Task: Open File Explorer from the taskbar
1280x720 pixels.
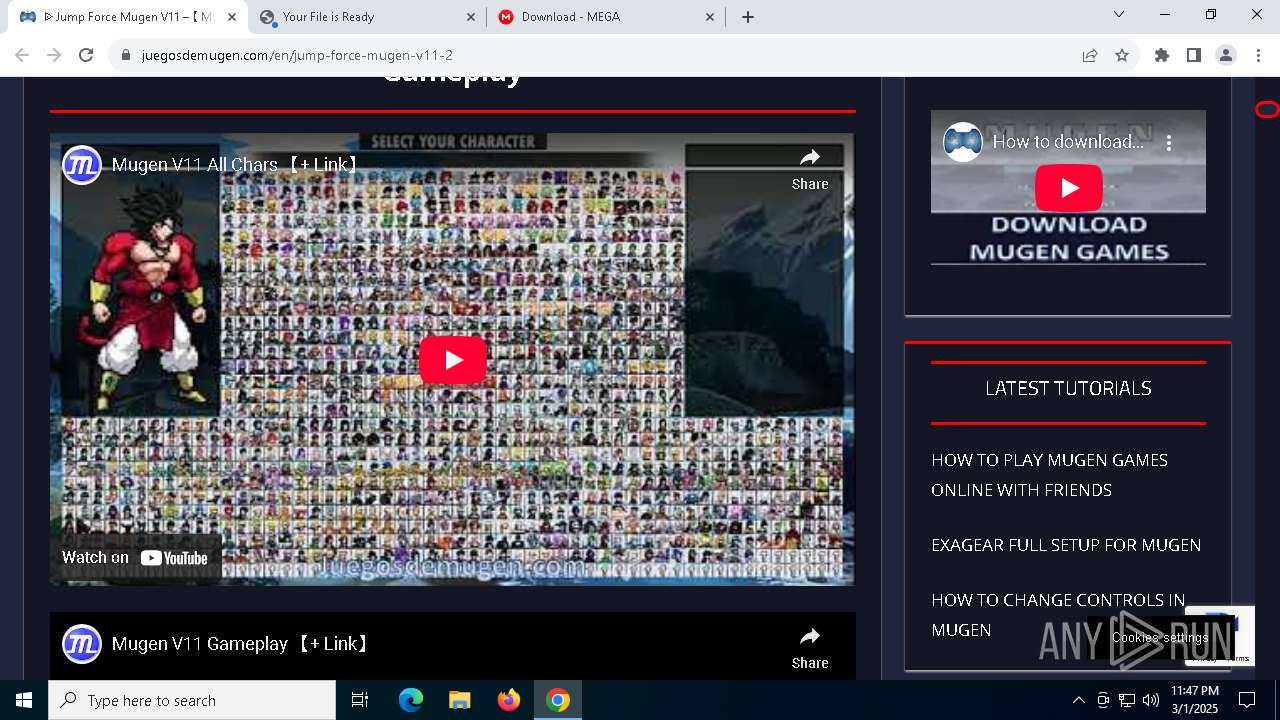Action: coord(460,700)
